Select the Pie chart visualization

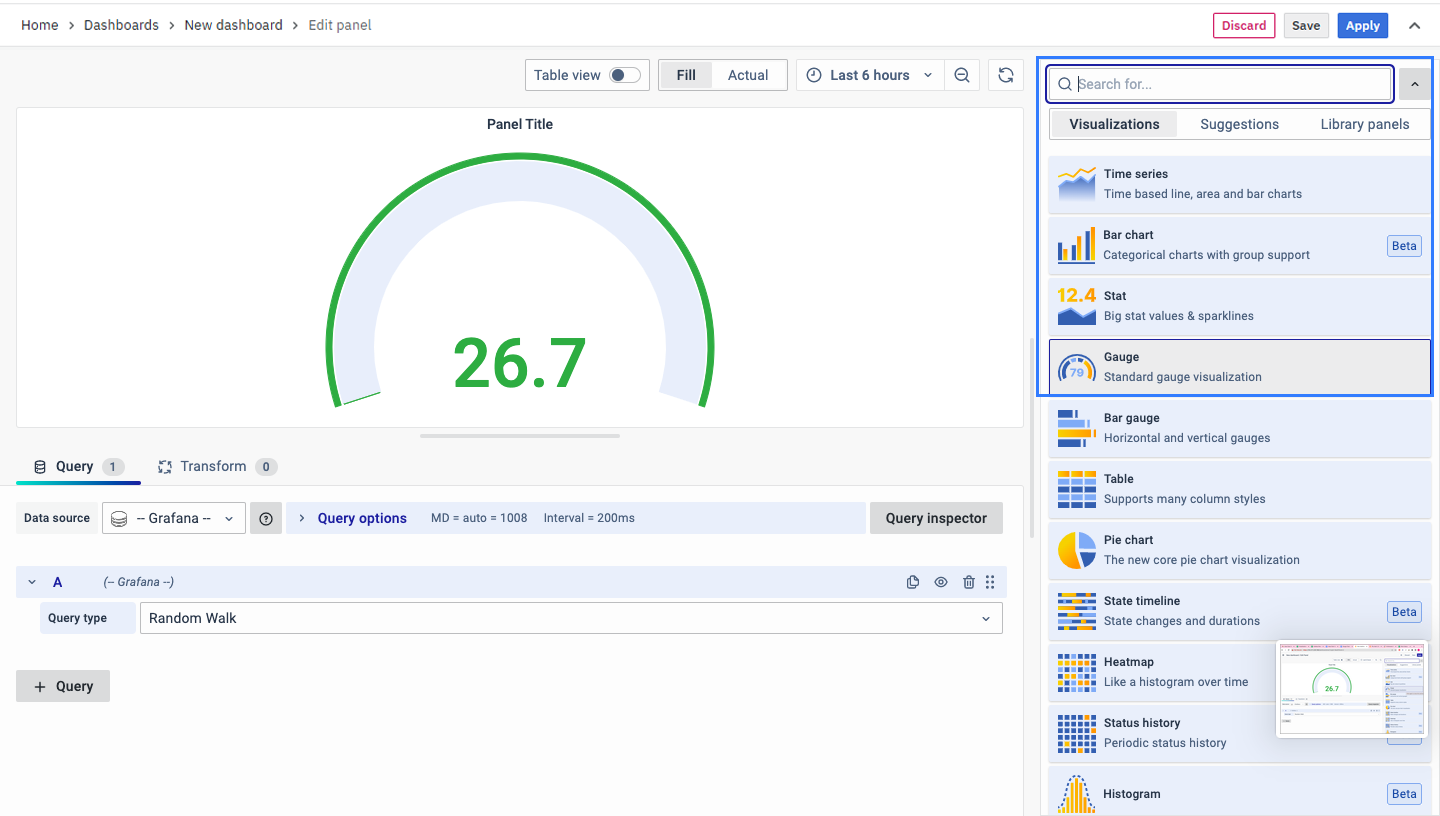click(x=1239, y=550)
